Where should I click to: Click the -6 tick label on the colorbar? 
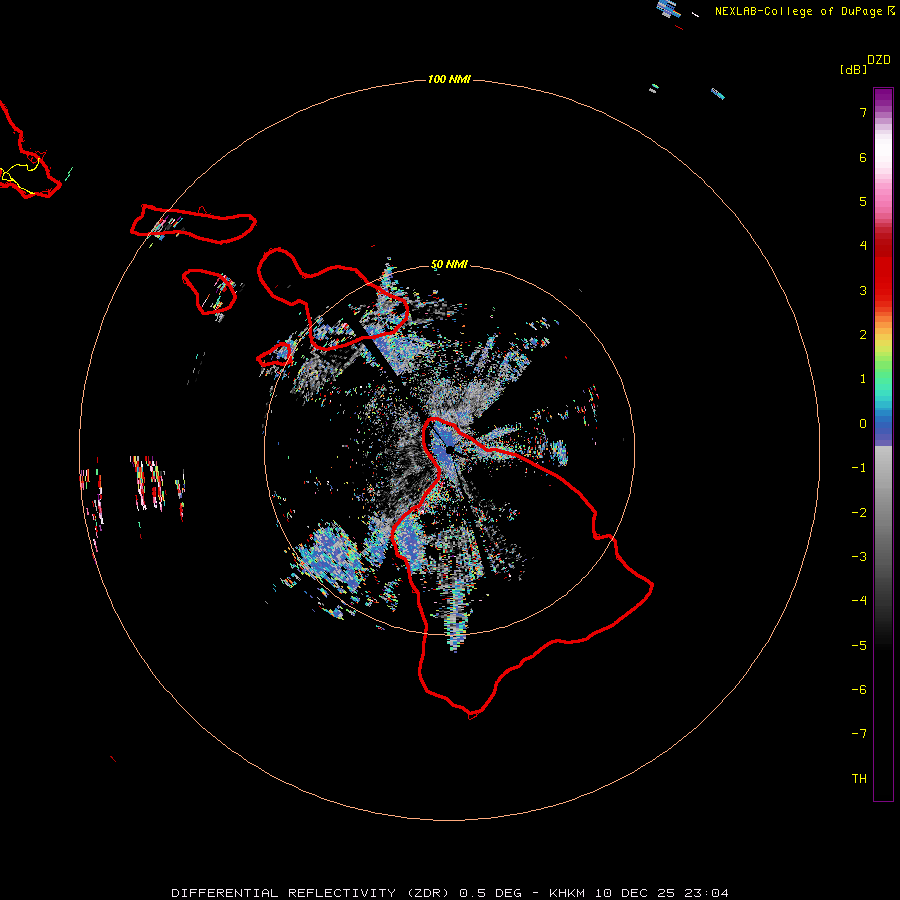(x=859, y=690)
